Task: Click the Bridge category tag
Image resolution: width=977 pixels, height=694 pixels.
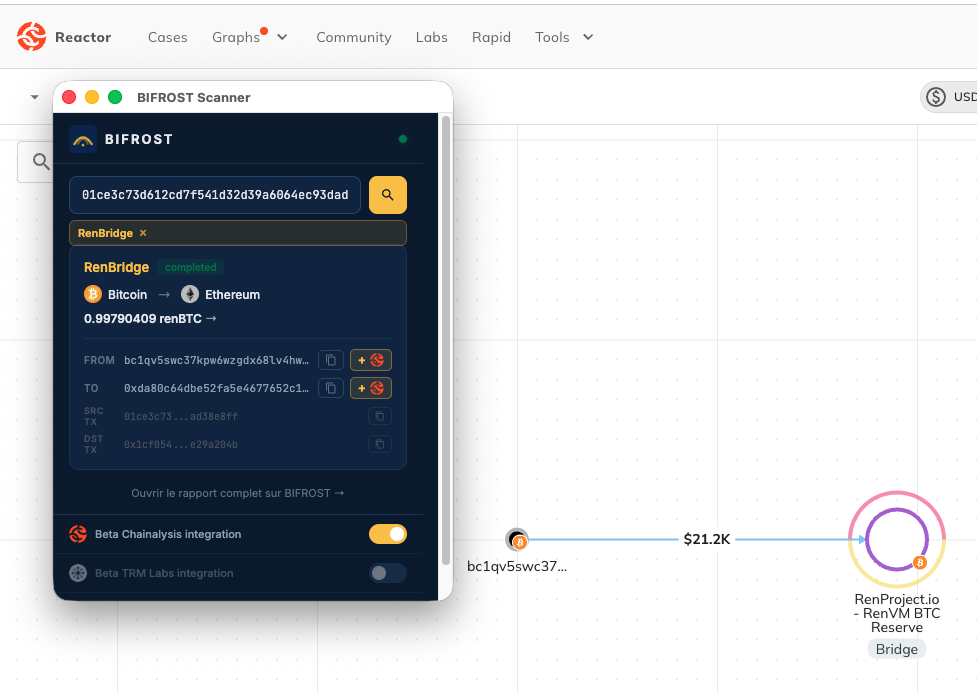Action: point(897,649)
